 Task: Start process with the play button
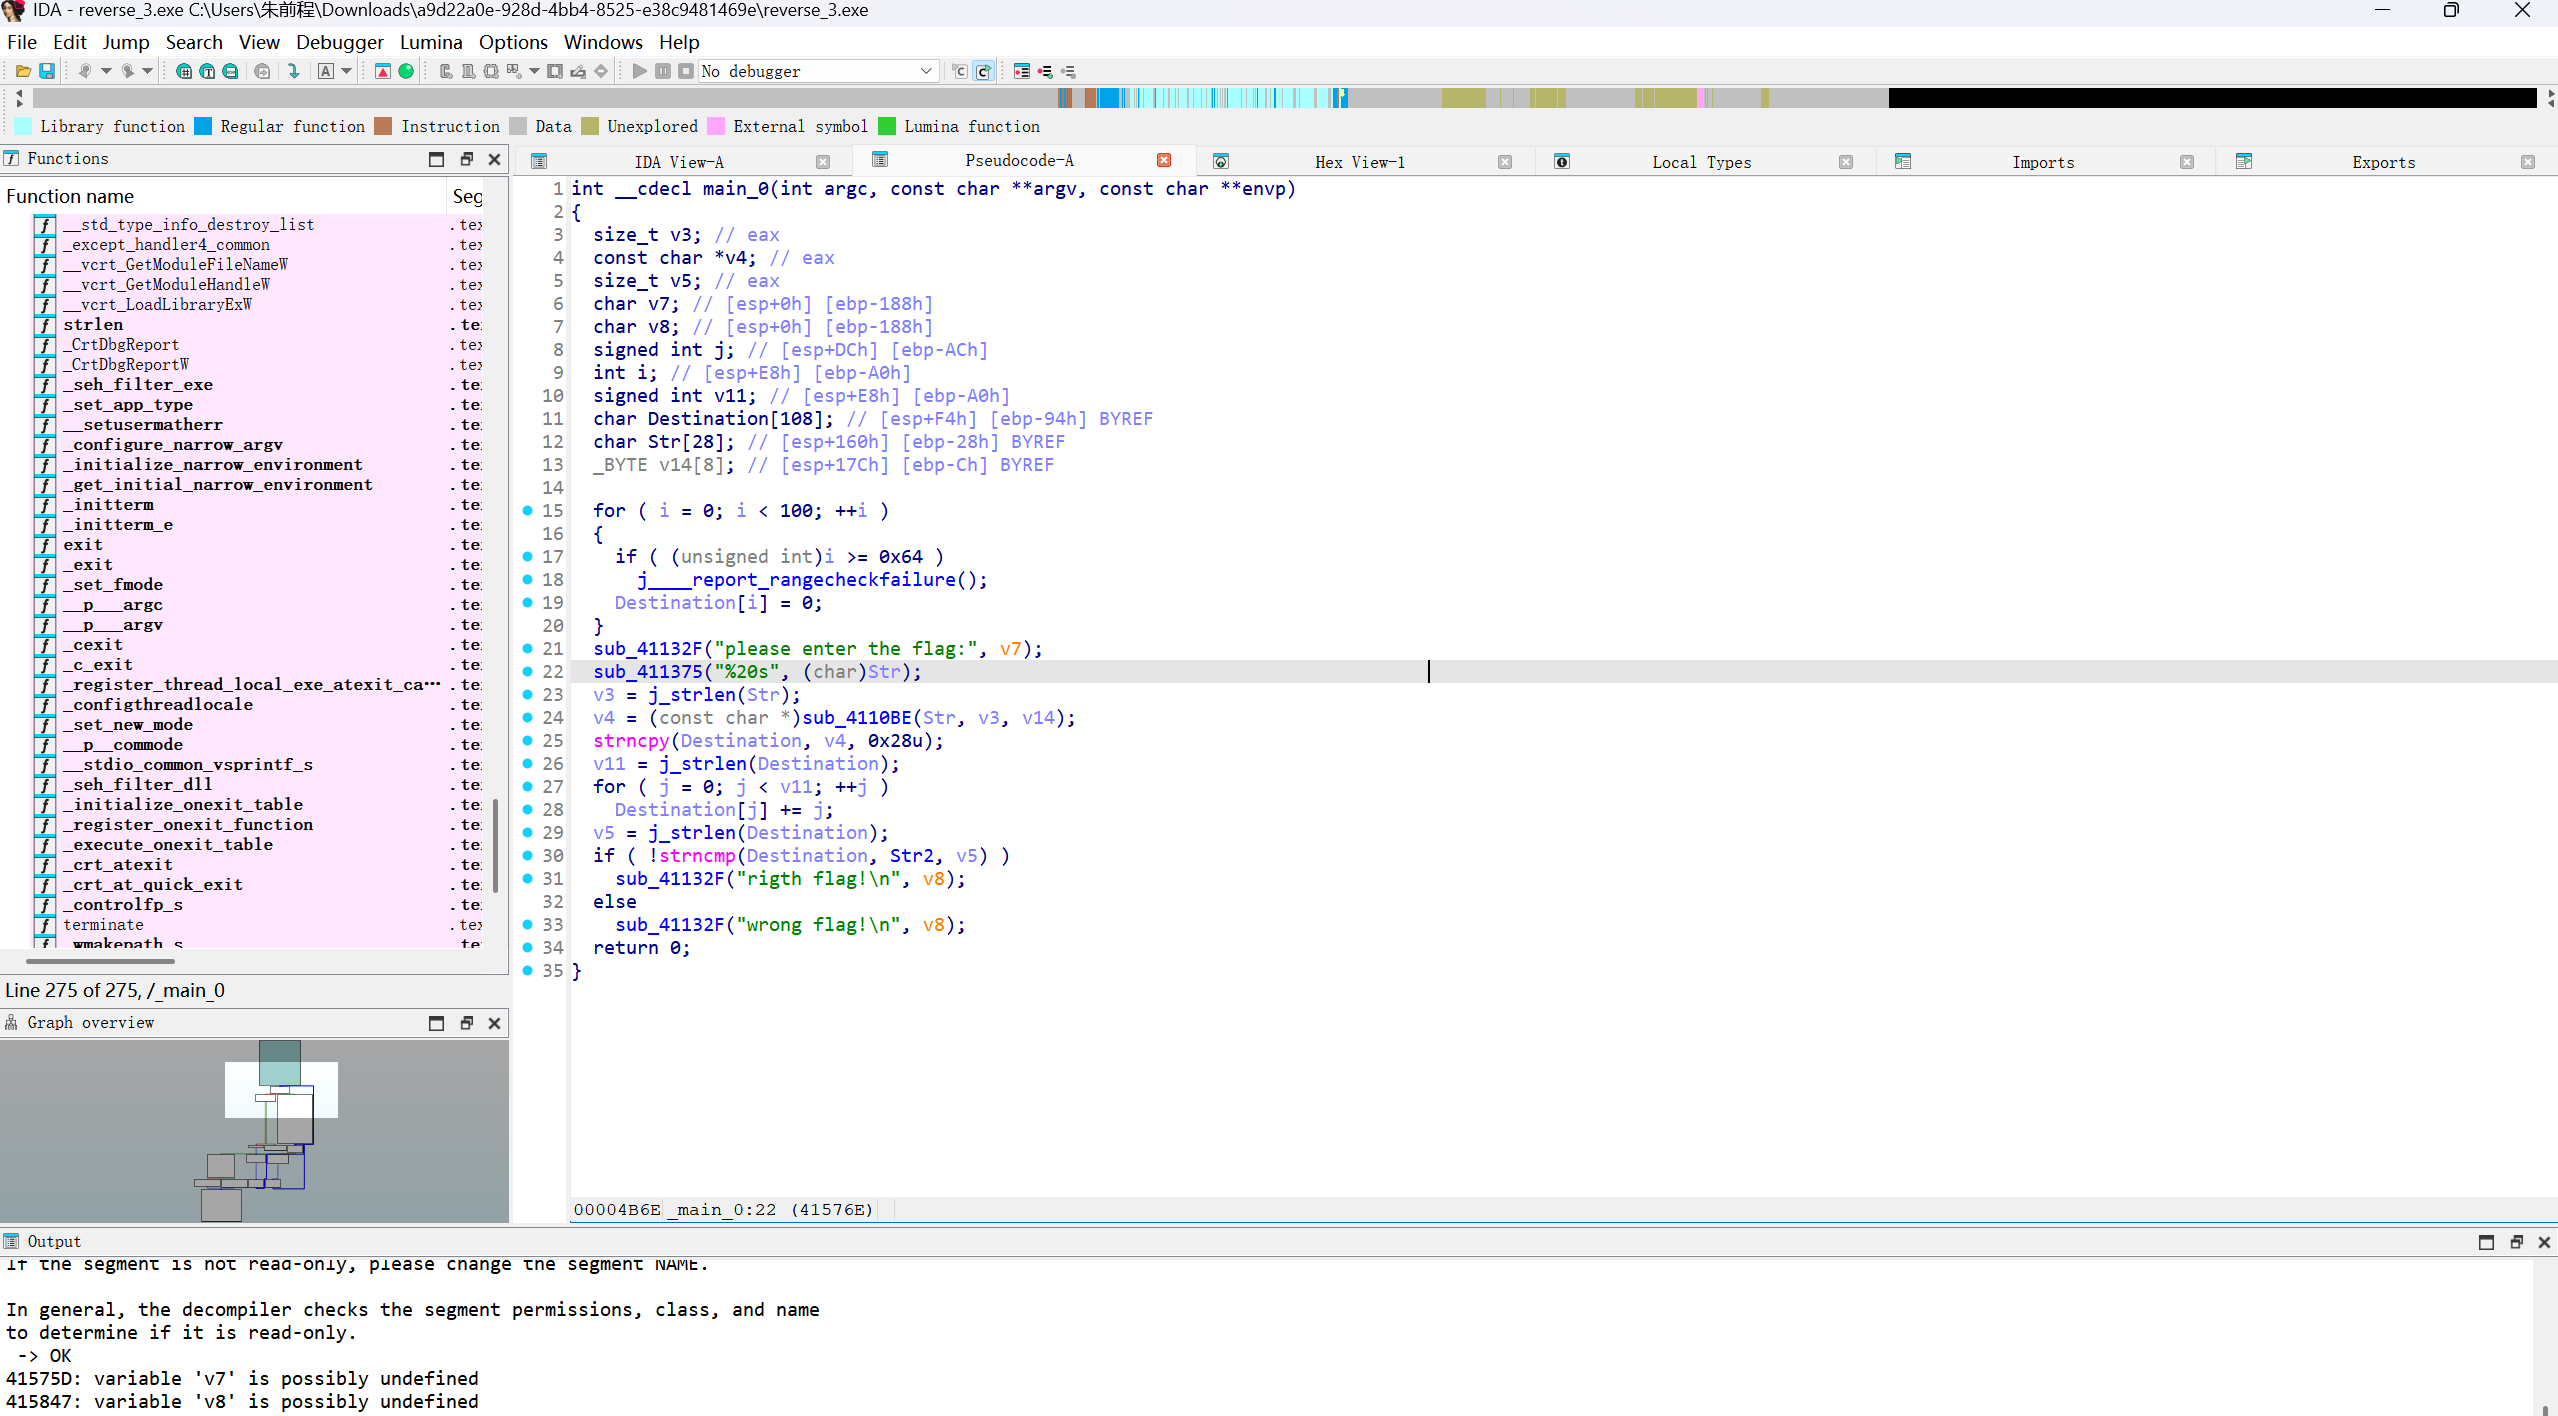tap(639, 71)
